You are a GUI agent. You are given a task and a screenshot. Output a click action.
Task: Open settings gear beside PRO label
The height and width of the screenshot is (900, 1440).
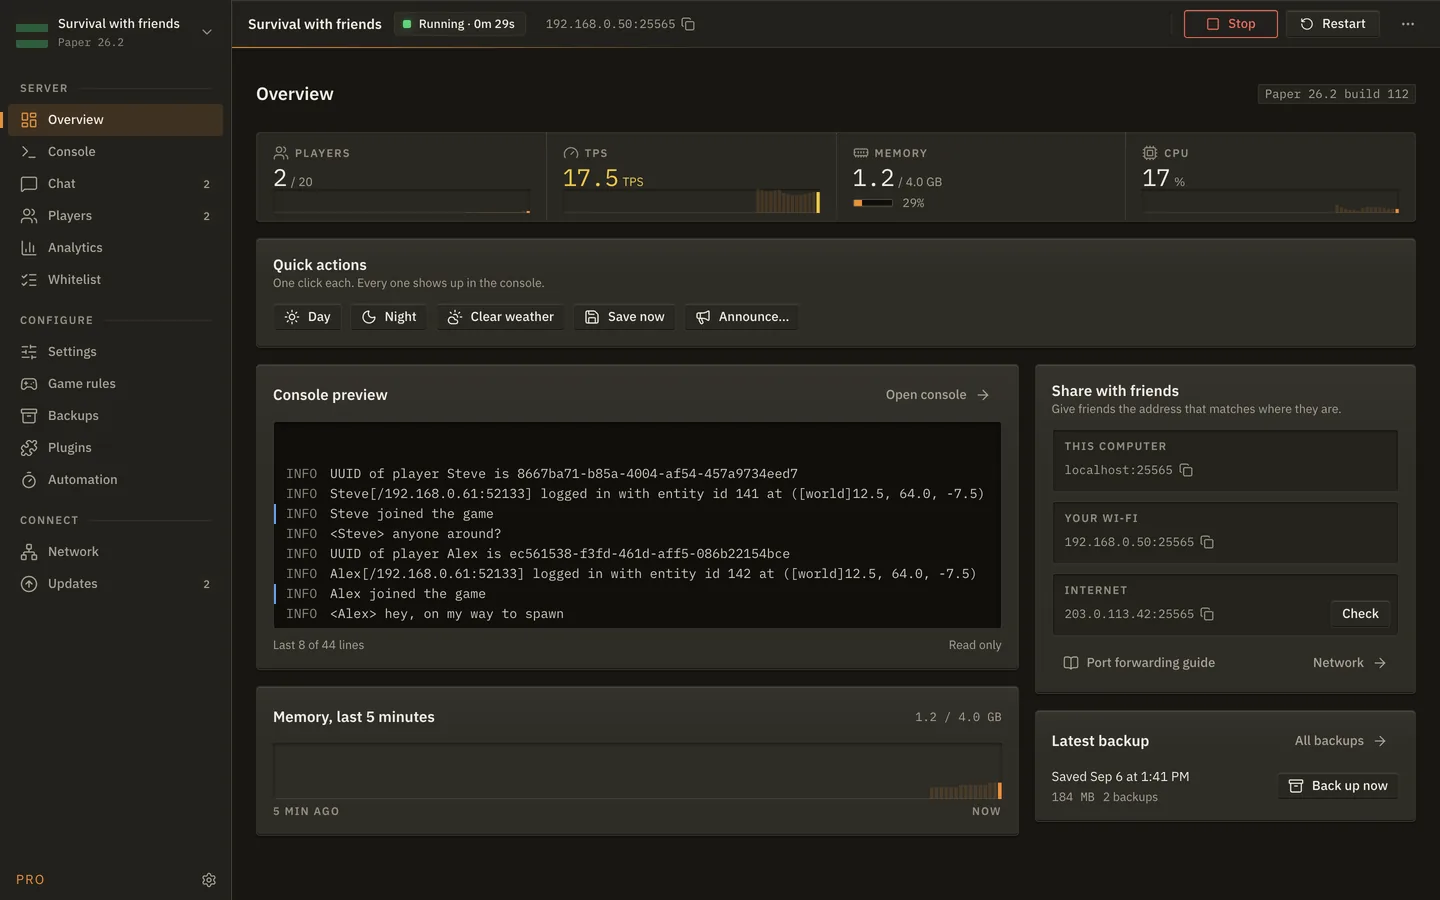pos(209,880)
